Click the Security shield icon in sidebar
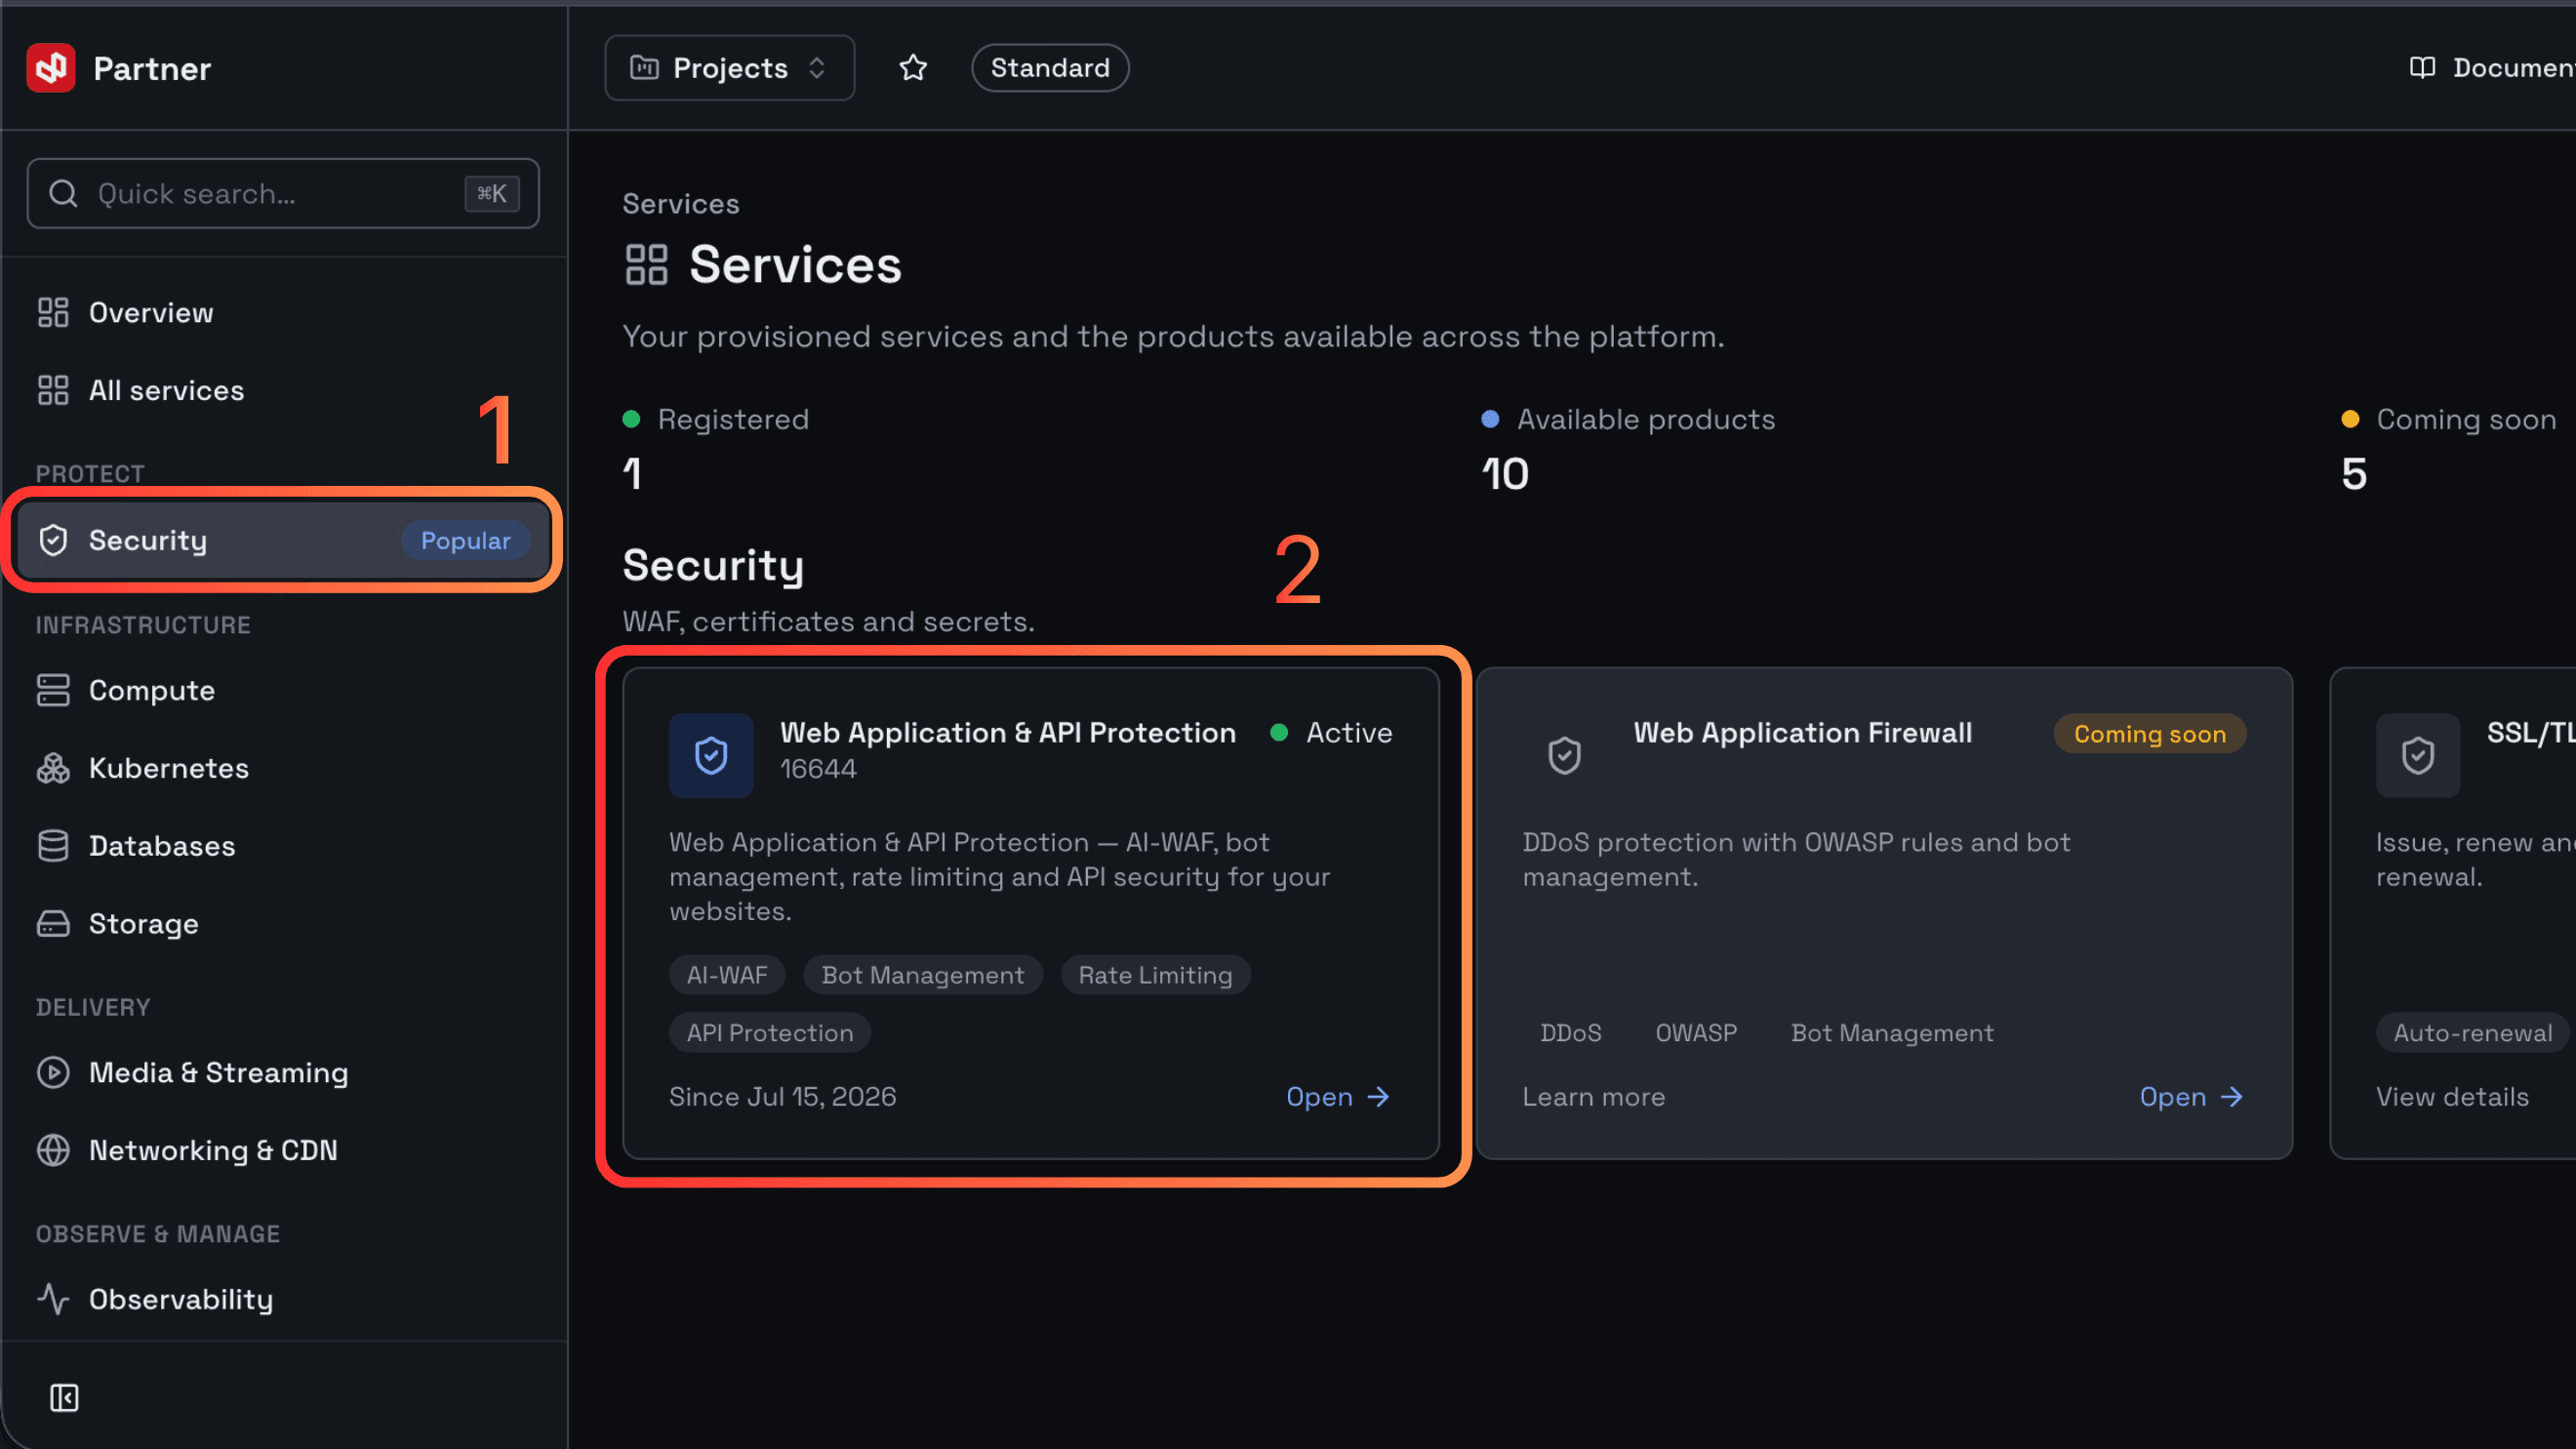This screenshot has height=1449, width=2576. tap(53, 540)
